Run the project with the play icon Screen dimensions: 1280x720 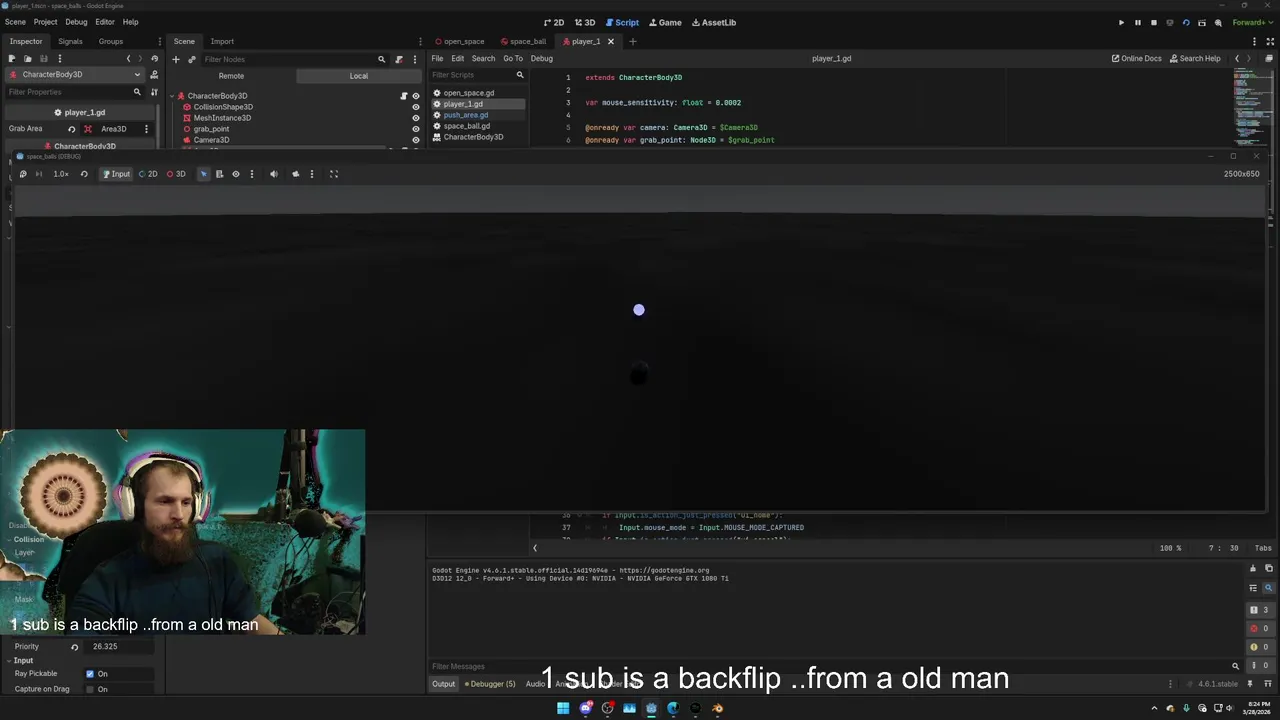[x=1121, y=22]
